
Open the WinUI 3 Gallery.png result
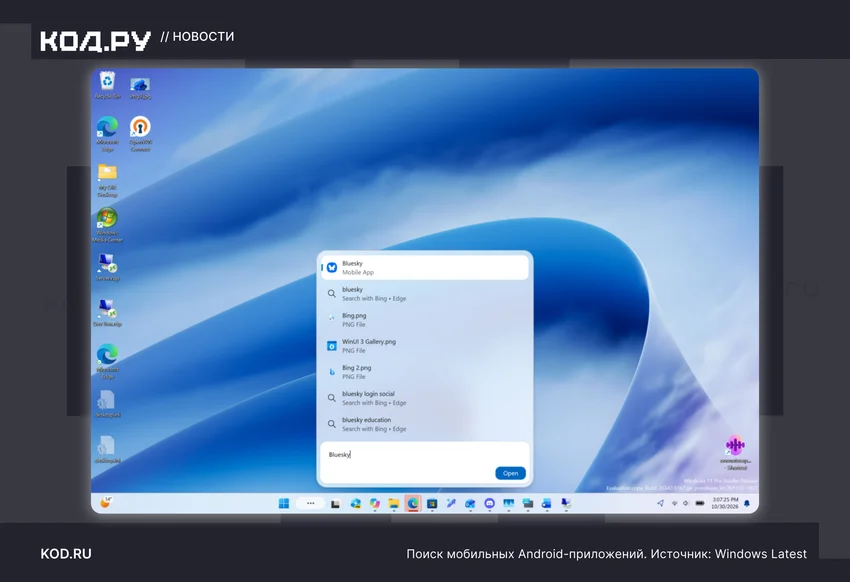point(424,346)
